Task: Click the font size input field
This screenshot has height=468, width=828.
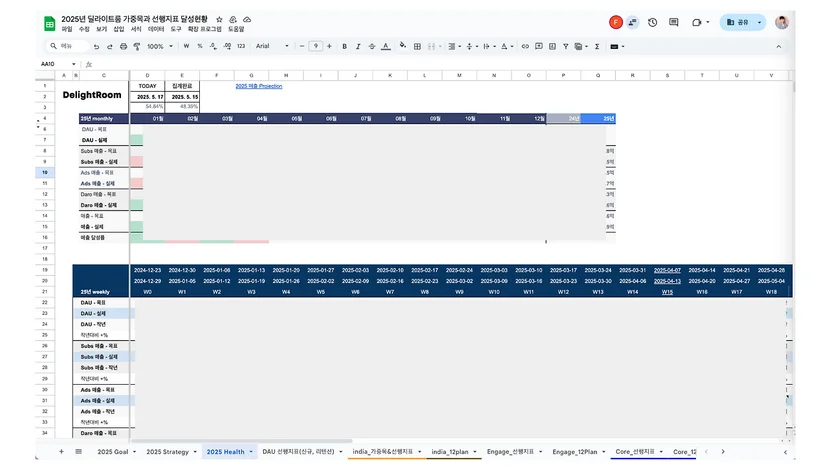Action: [315, 46]
